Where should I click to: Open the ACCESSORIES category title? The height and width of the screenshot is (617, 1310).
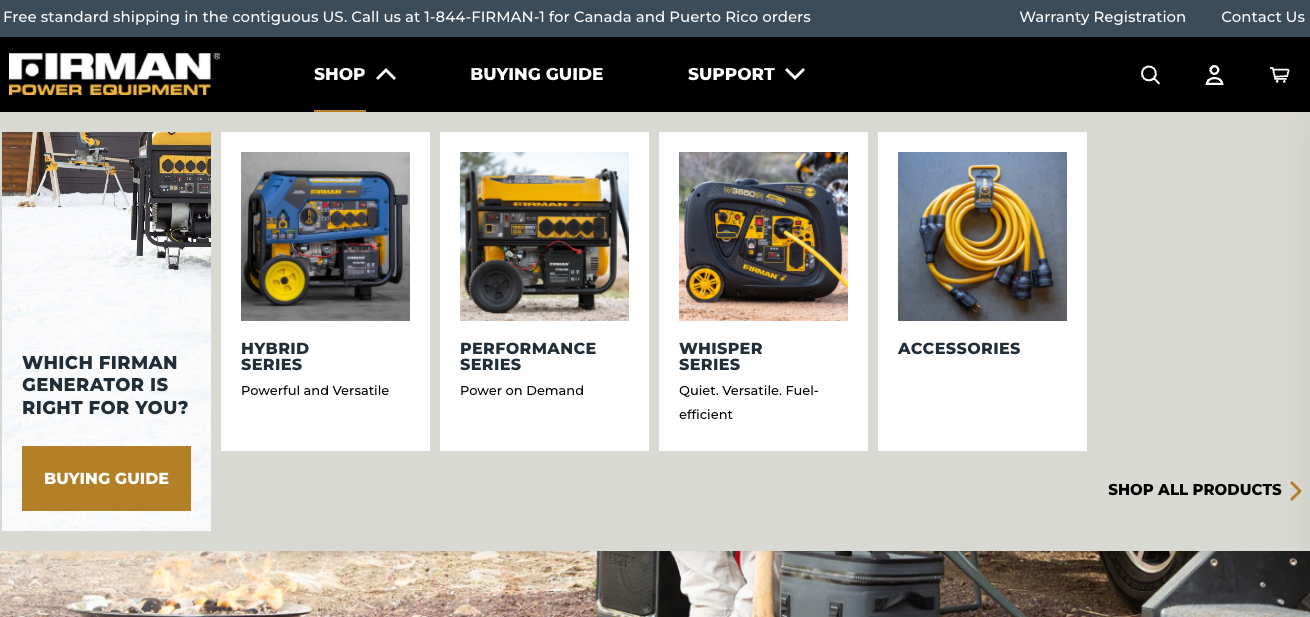[959, 349]
